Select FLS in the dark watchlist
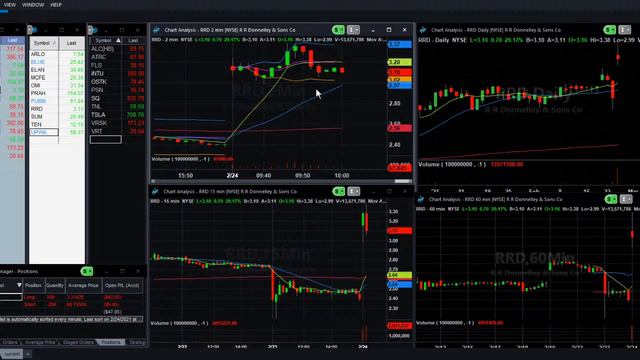Screen dimensions: 640x360 tap(96, 65)
